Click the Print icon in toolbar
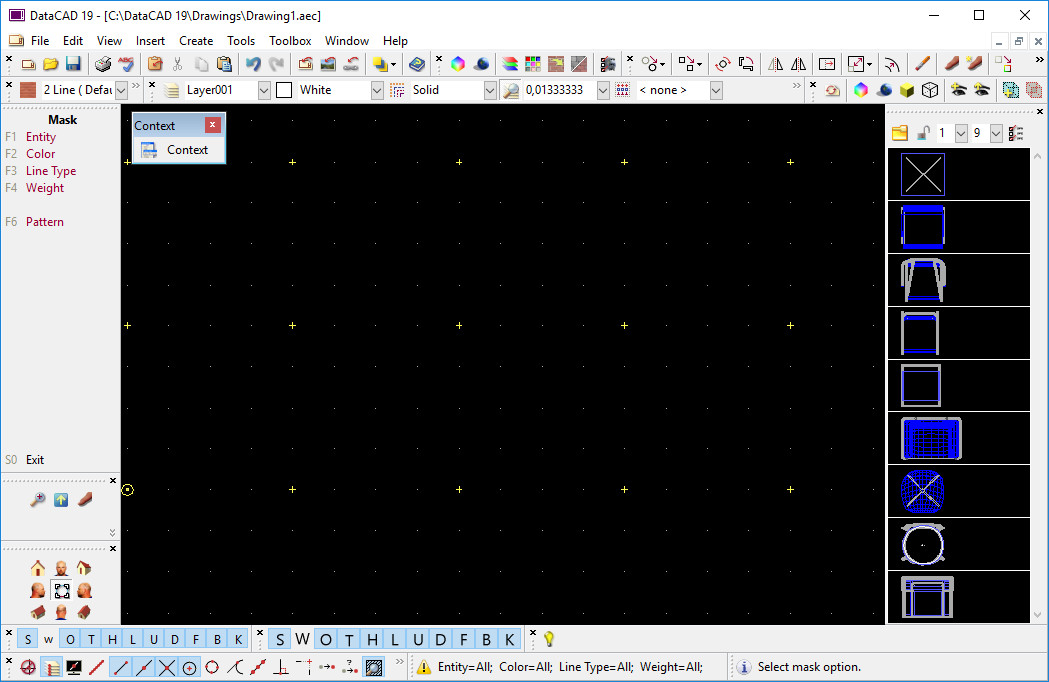The width and height of the screenshot is (1049, 682). click(x=103, y=64)
